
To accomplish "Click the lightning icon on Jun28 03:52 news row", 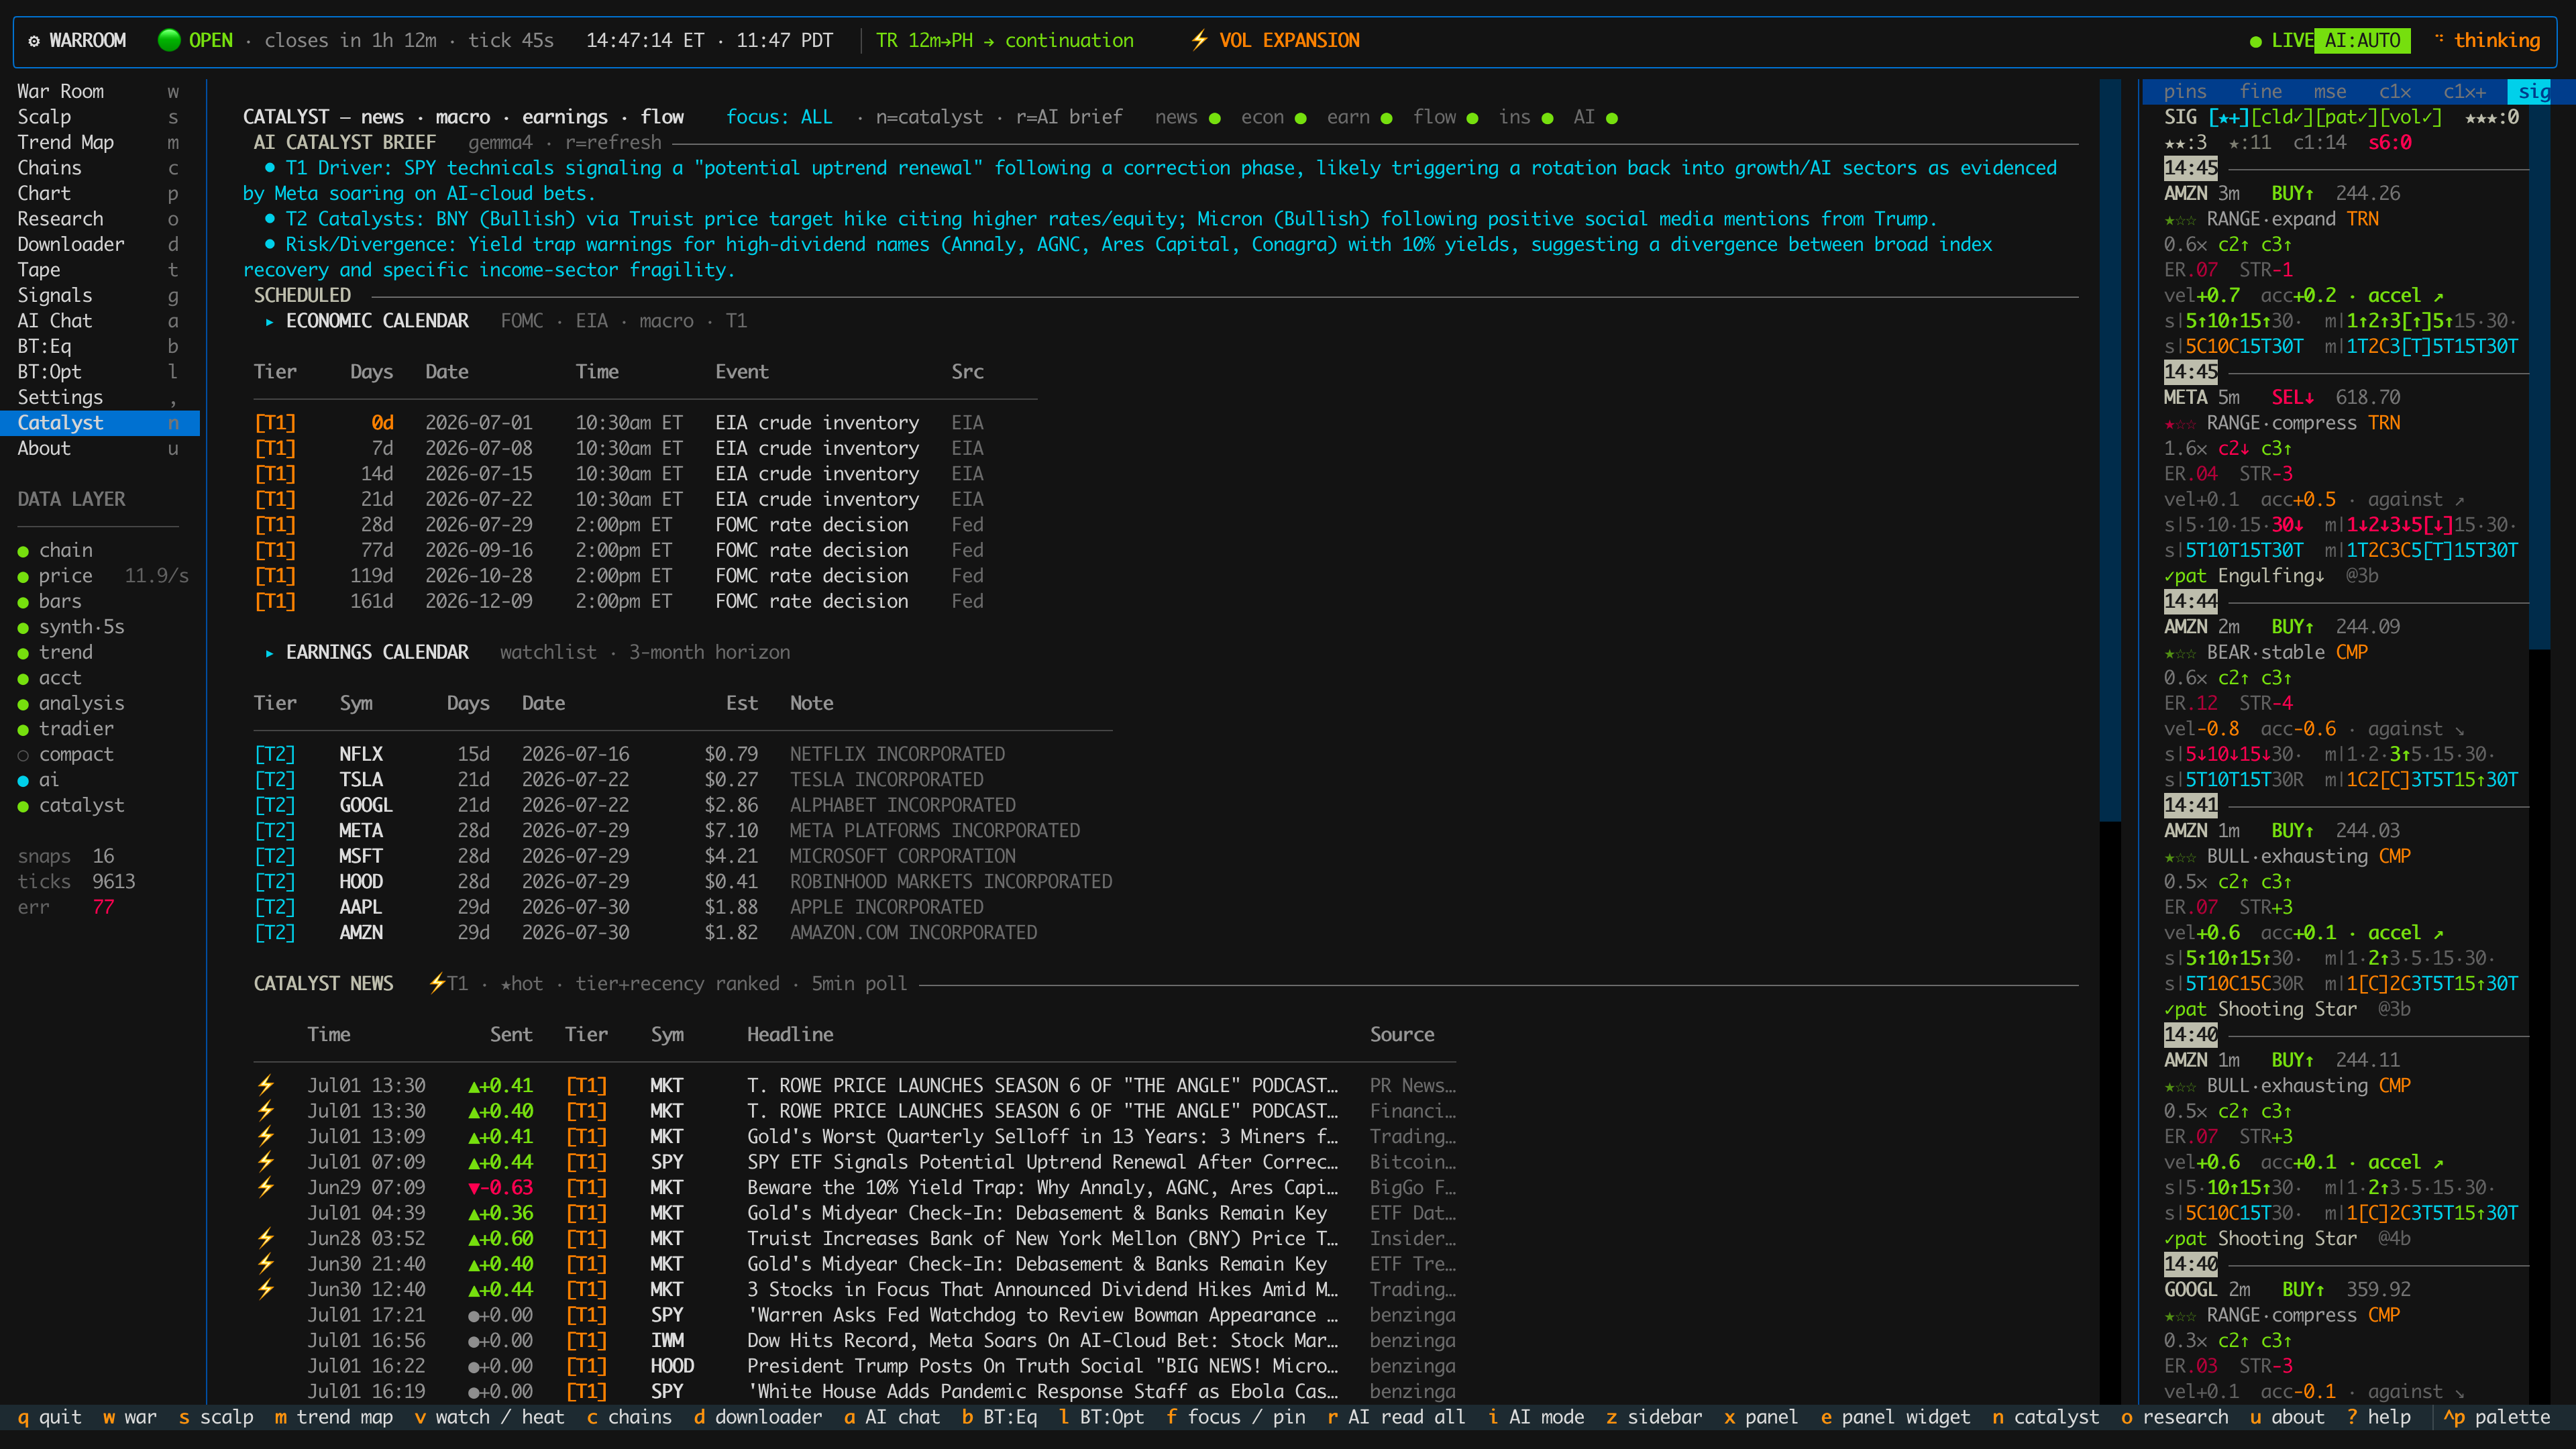I will click(266, 1238).
